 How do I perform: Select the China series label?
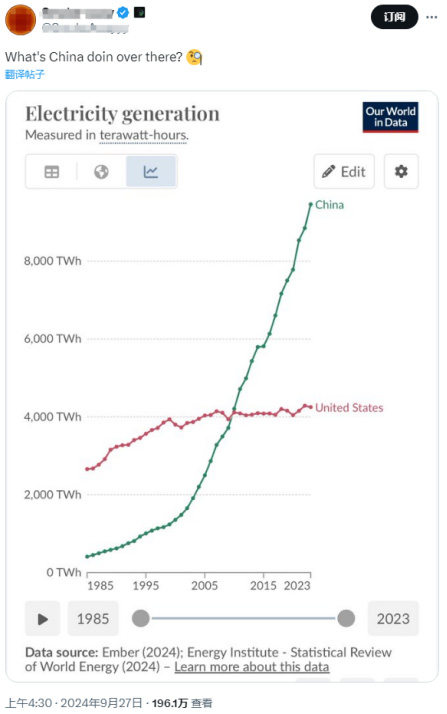(329, 205)
